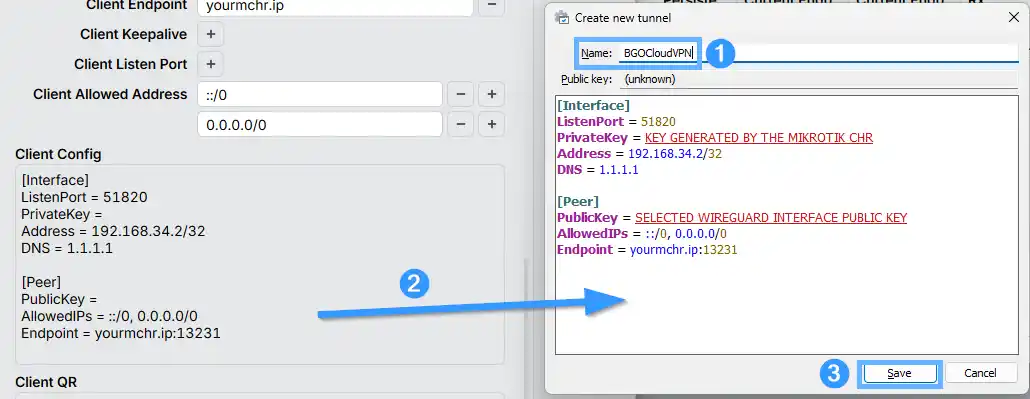Click Address 192.168.34.2/32 in tunnel editor
This screenshot has height=399, width=1030.
[638, 154]
